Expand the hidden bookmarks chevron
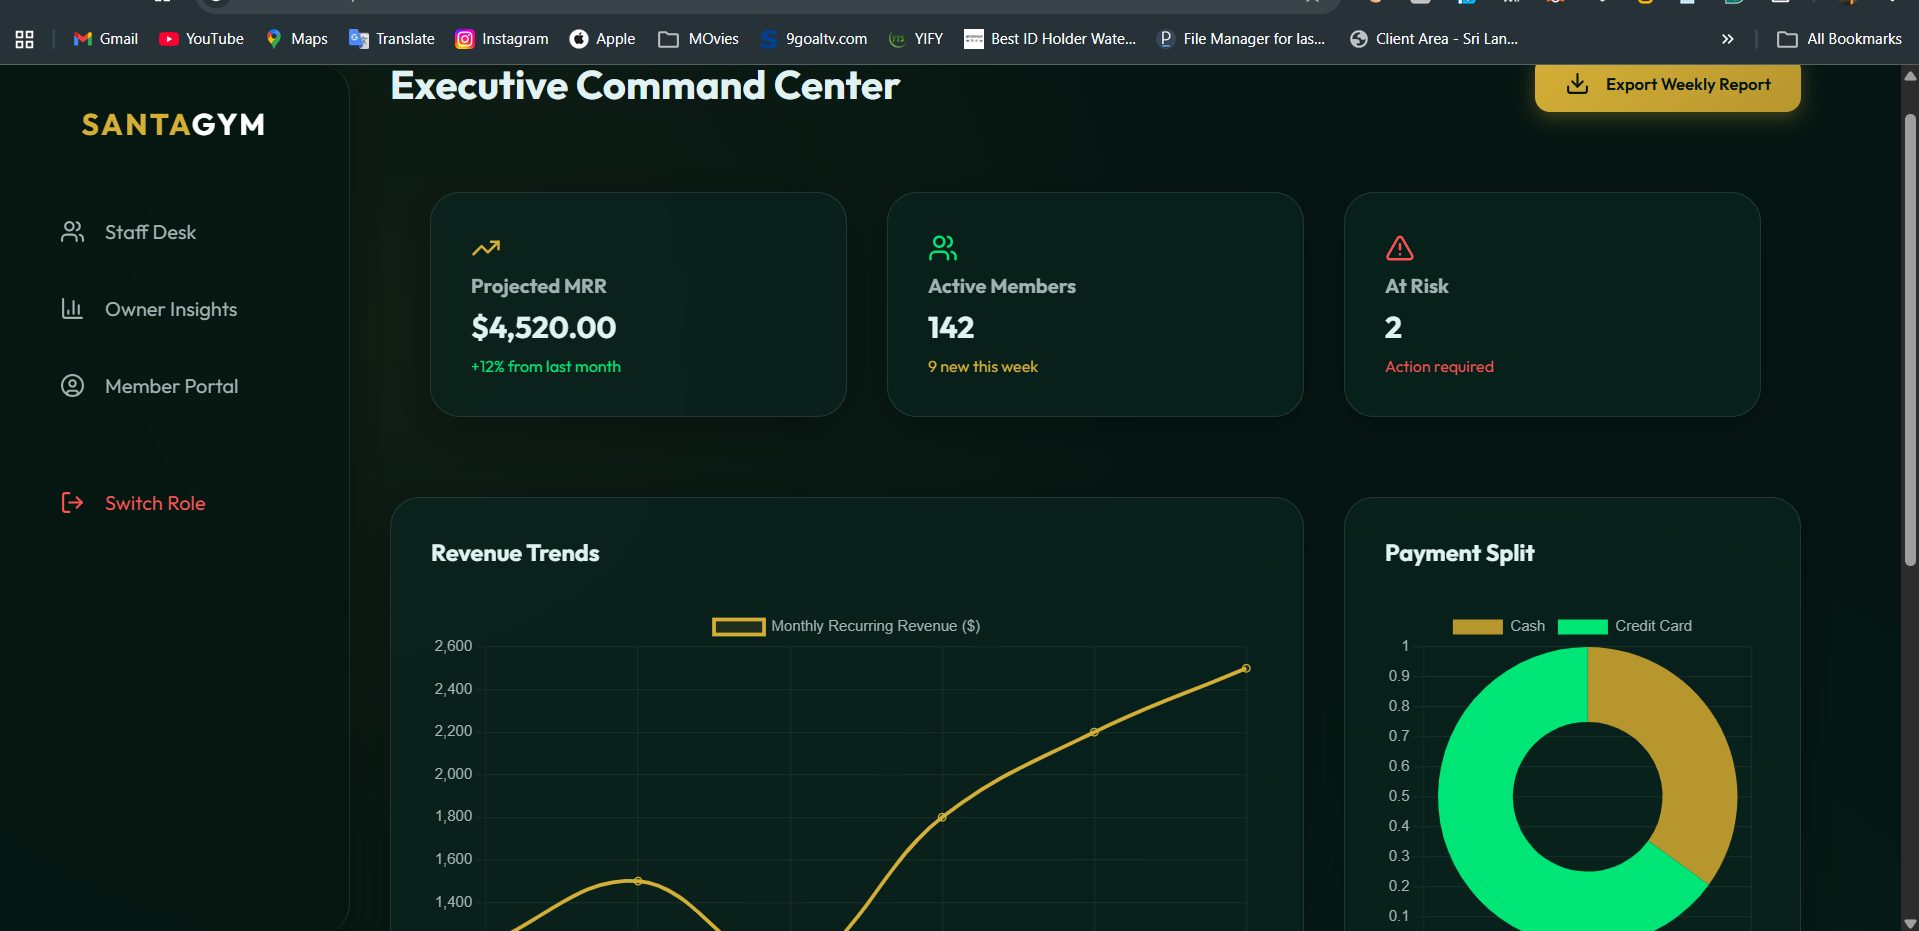1919x931 pixels. [1727, 39]
